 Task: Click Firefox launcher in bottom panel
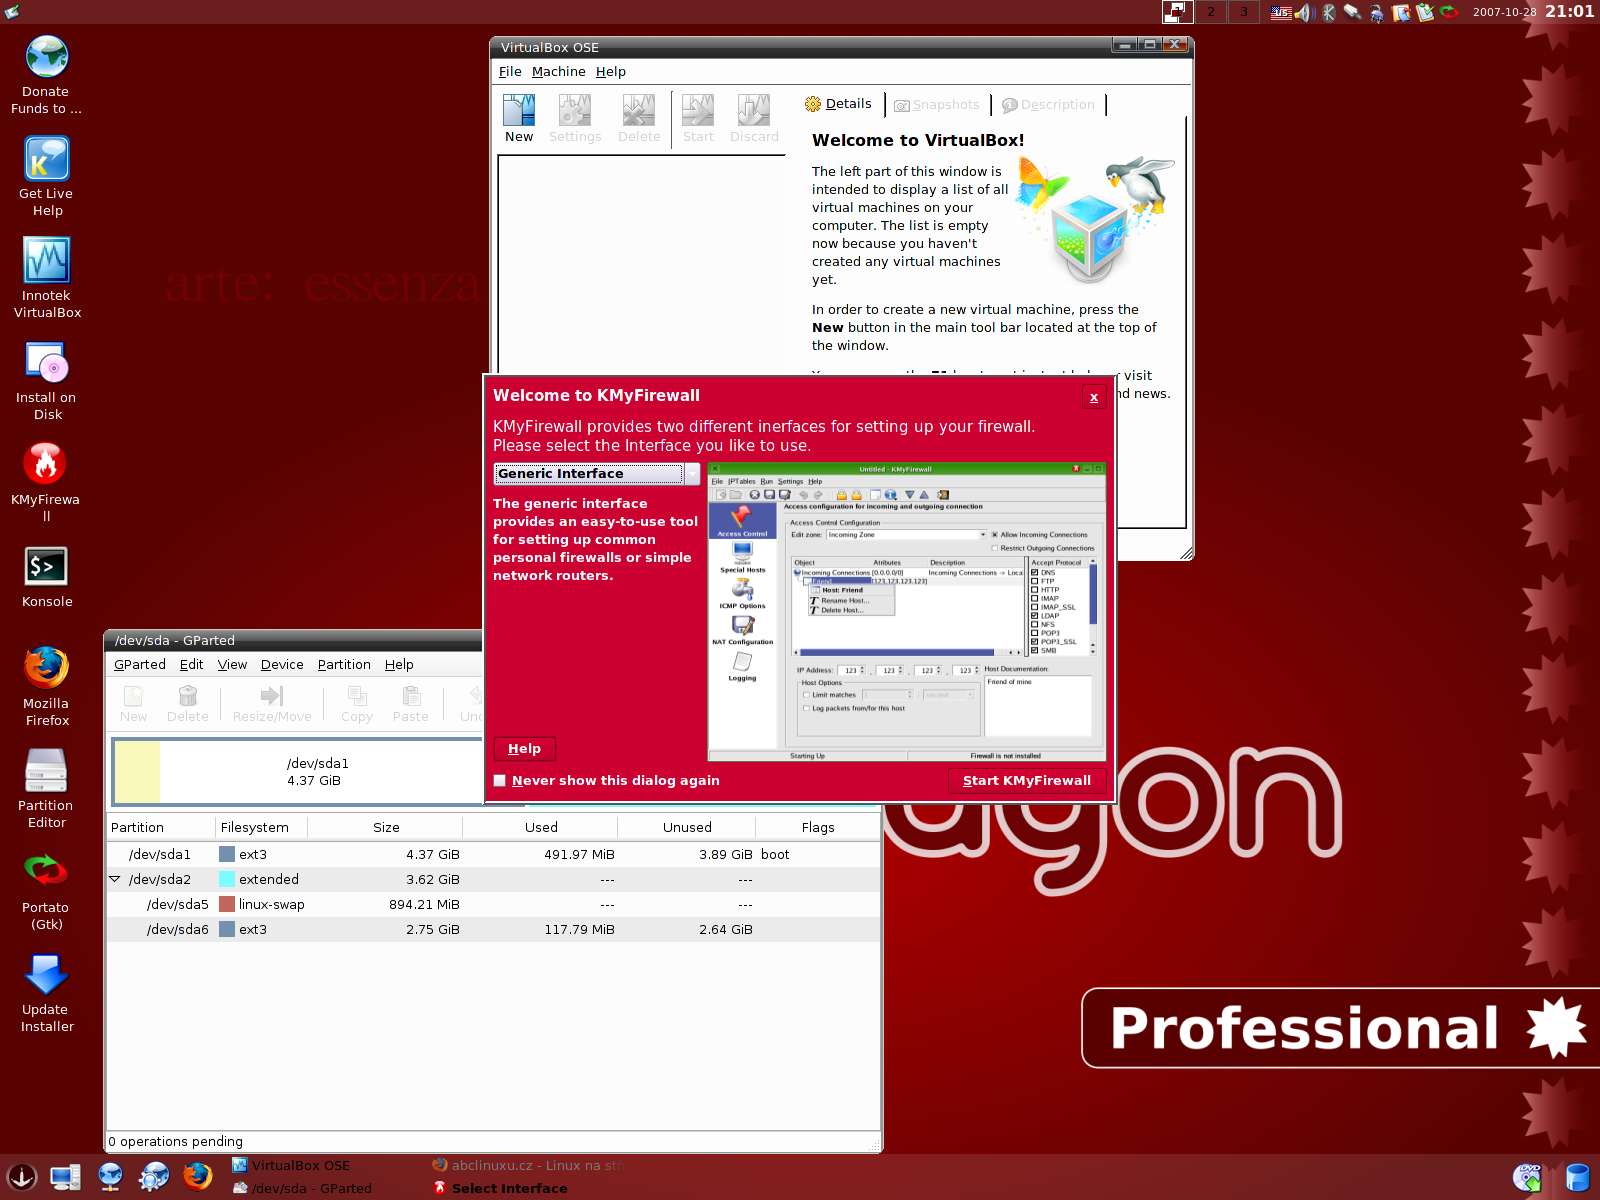tap(198, 1176)
